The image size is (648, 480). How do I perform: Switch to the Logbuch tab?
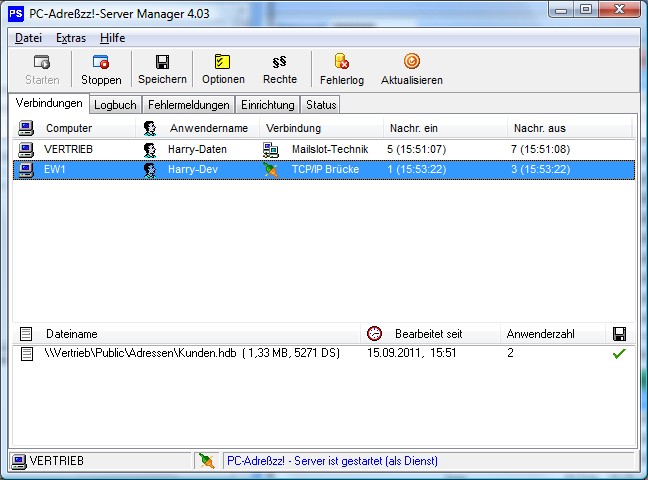pyautogui.click(x=115, y=105)
